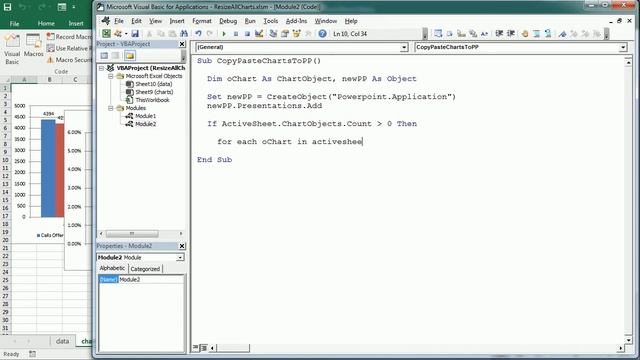Save the project with the floppy disk icon in VBA toolbar
Viewport: 640px width, 360px height.
click(x=135, y=34)
